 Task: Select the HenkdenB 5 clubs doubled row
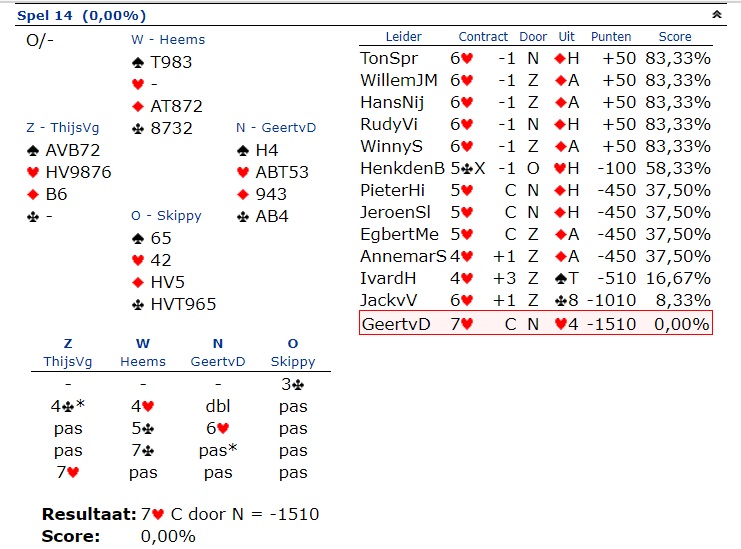[x=535, y=168]
